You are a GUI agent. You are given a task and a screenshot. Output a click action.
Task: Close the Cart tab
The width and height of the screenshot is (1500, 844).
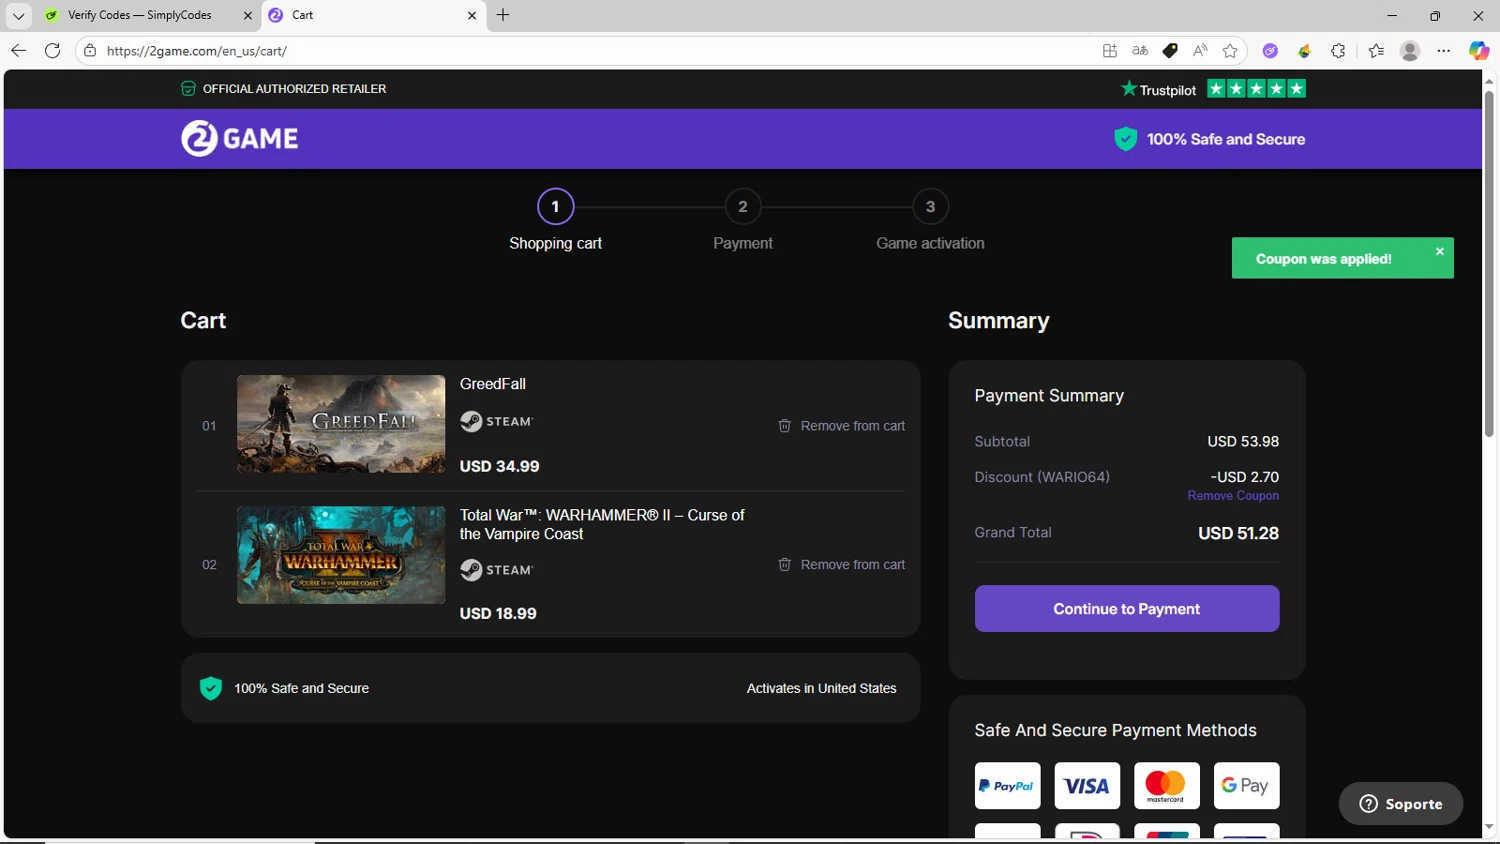pyautogui.click(x=472, y=15)
